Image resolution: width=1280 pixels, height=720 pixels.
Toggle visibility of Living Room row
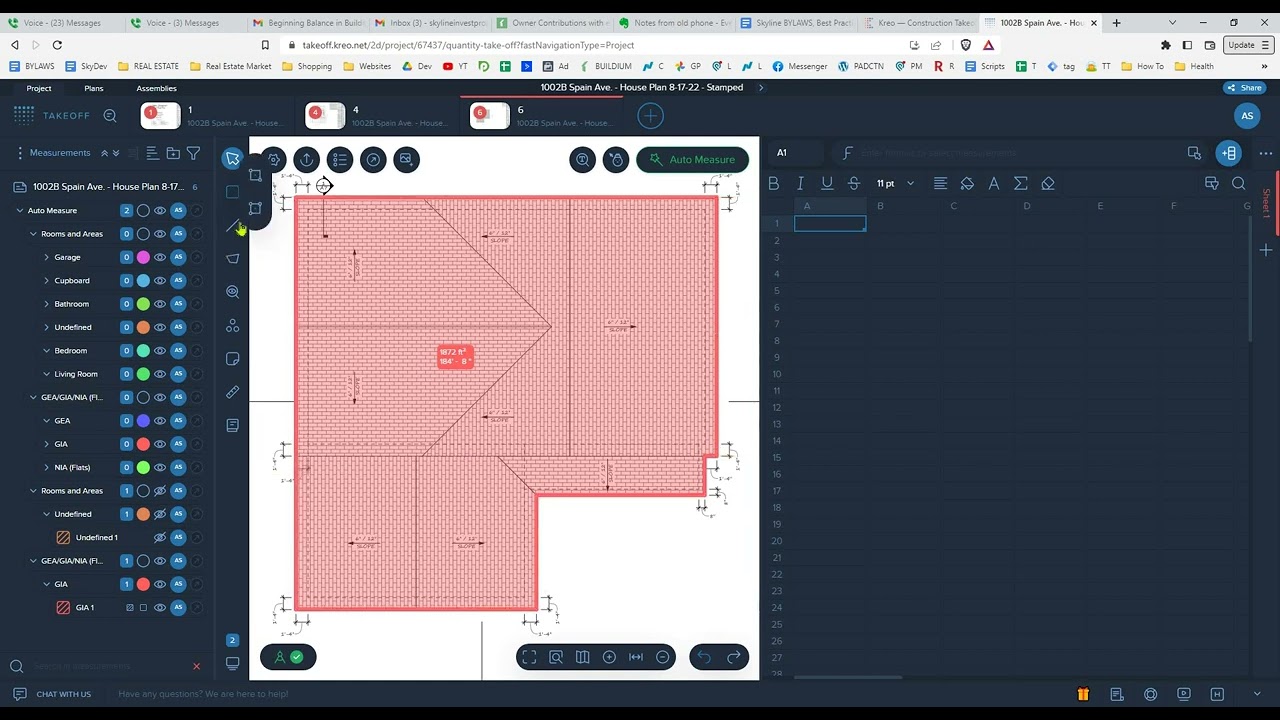coord(160,374)
